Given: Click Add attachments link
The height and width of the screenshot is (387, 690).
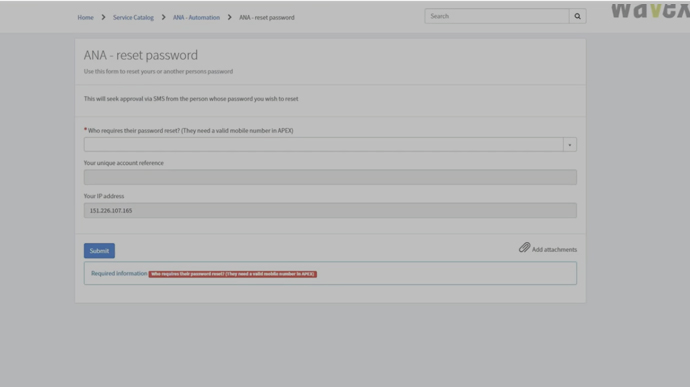Looking at the screenshot, I should (554, 250).
